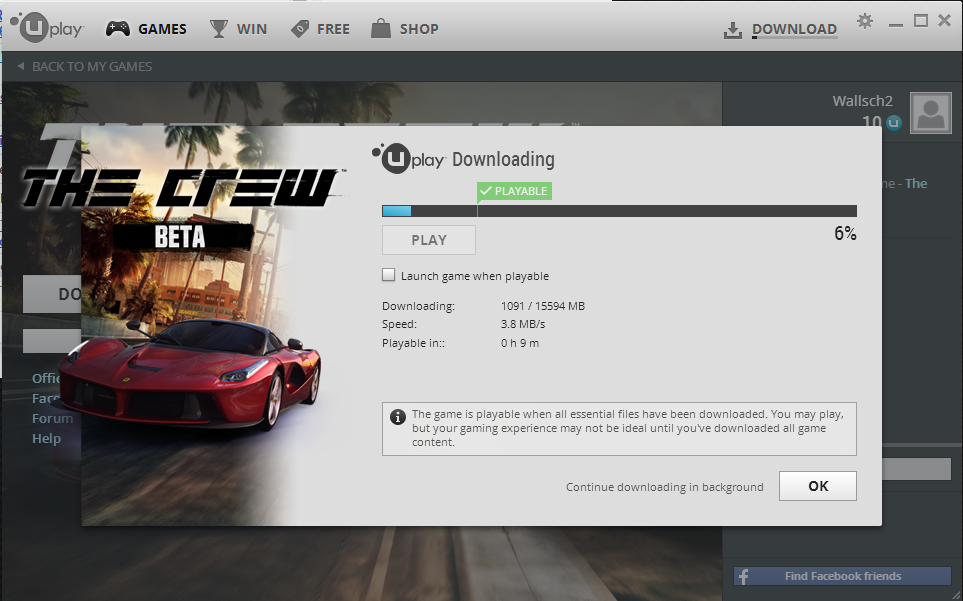The height and width of the screenshot is (601, 963).
Task: Click the Find Facebook friends button
Action: tap(842, 576)
